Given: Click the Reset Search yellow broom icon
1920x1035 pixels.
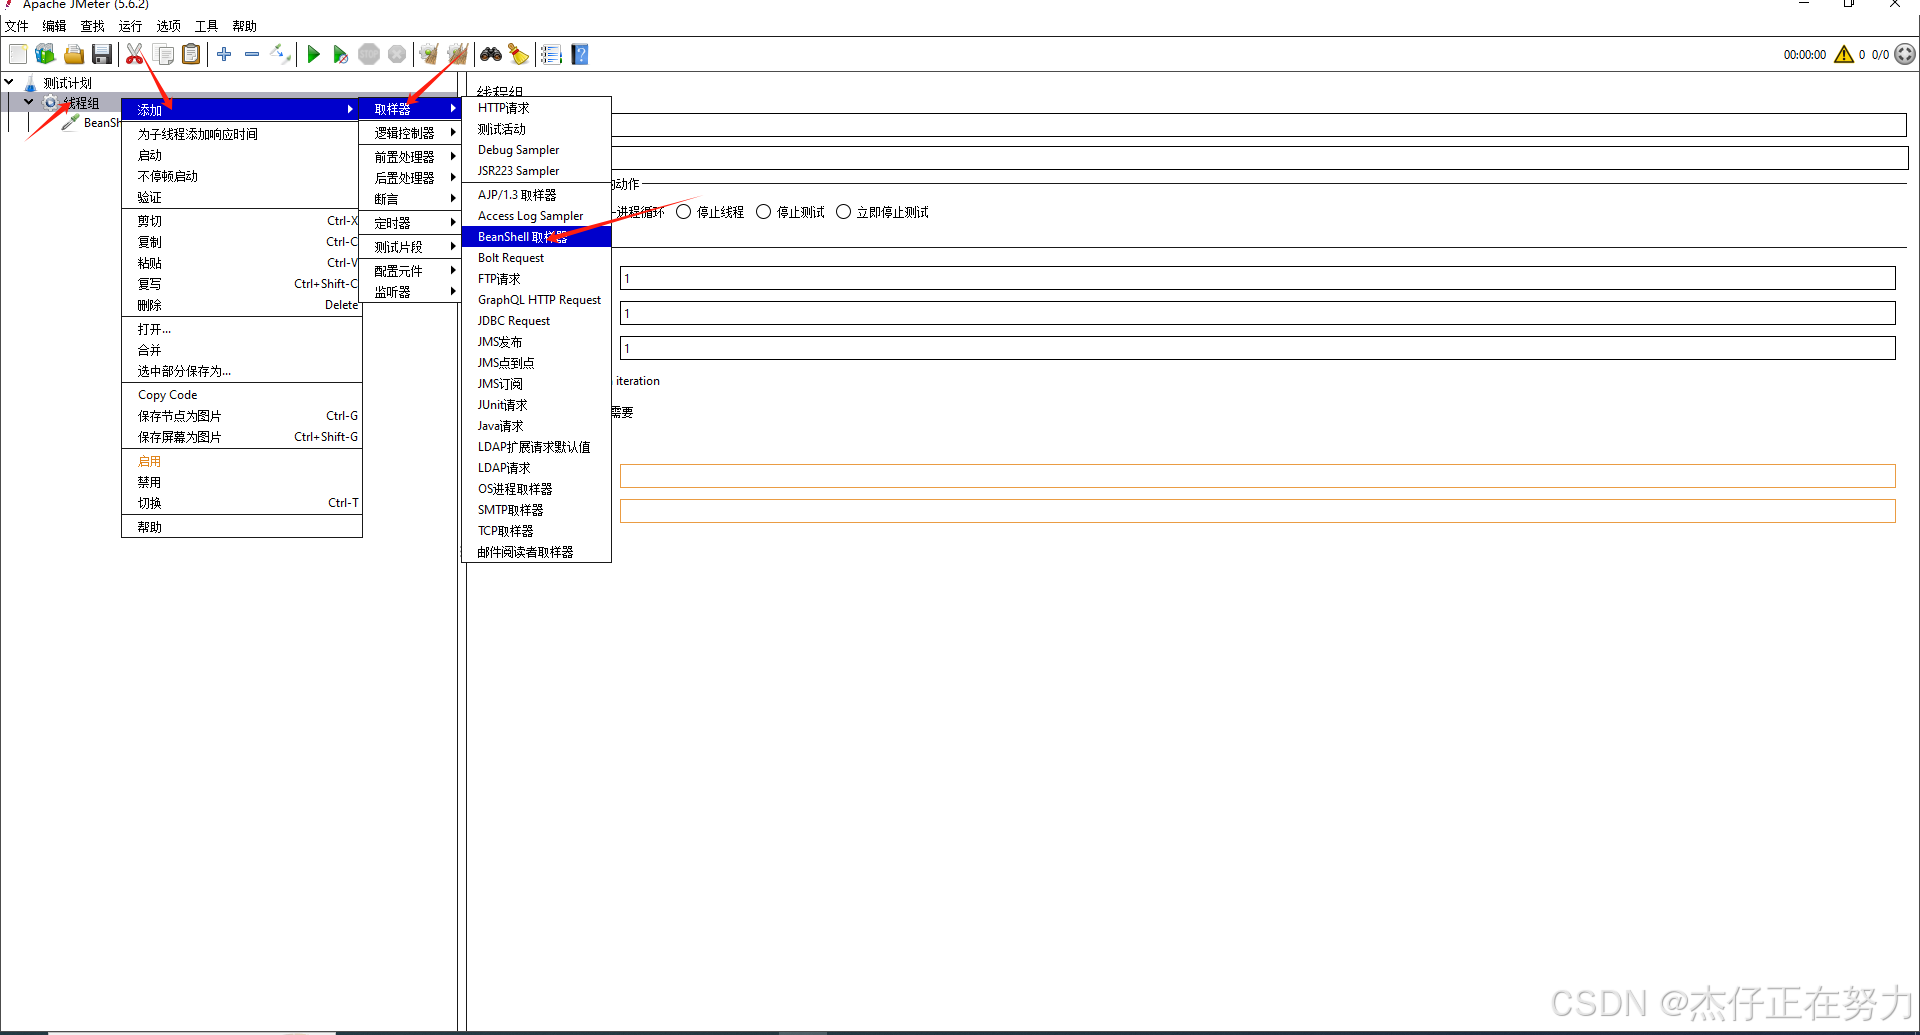Looking at the screenshot, I should tap(518, 54).
